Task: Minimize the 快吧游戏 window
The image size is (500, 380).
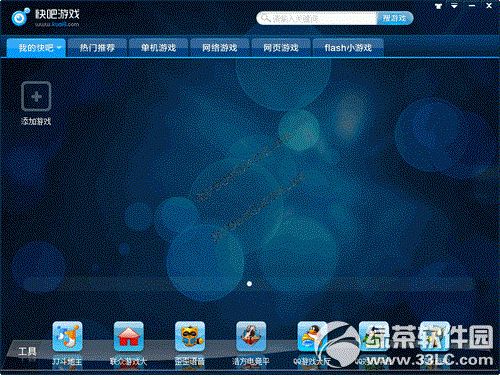Action: tap(472, 6)
